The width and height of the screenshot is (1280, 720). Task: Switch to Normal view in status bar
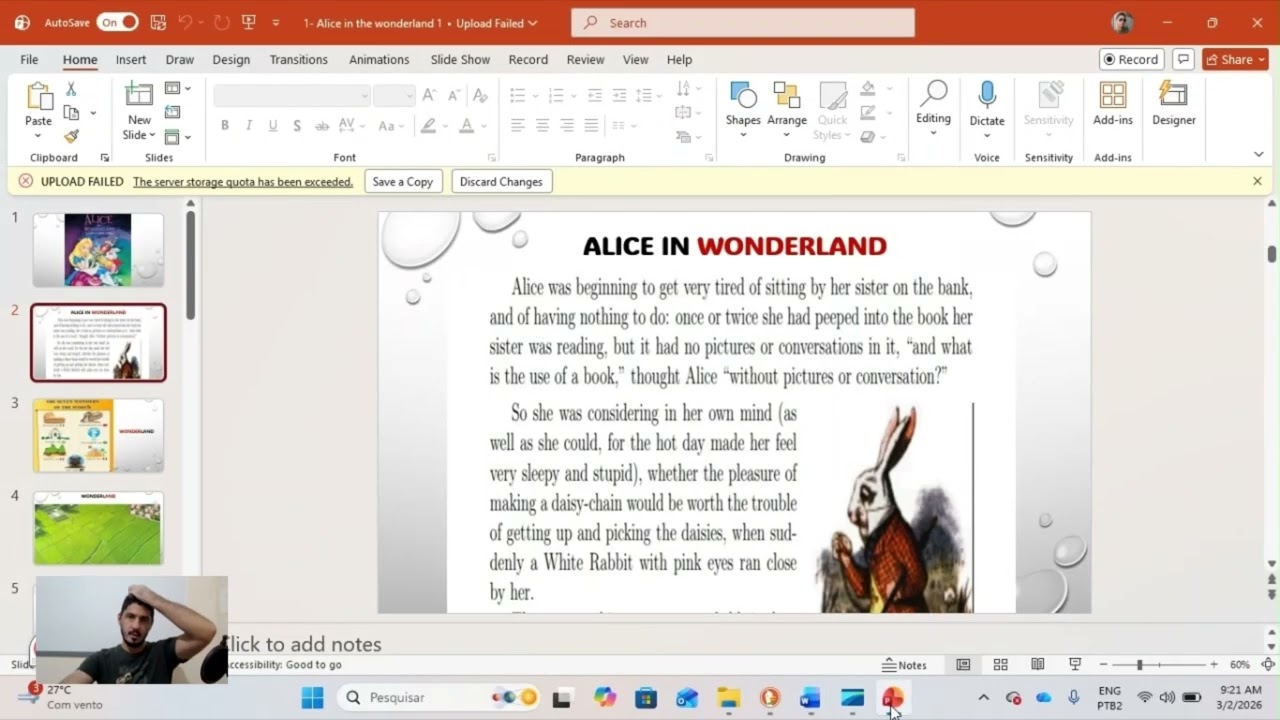click(x=963, y=665)
